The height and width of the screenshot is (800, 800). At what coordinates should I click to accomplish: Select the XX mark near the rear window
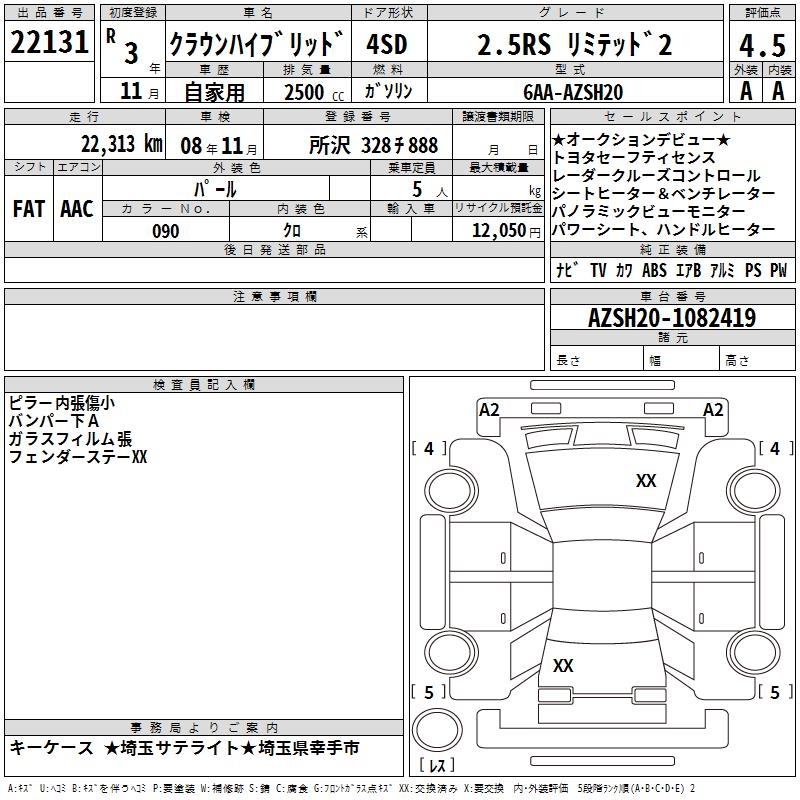[563, 665]
